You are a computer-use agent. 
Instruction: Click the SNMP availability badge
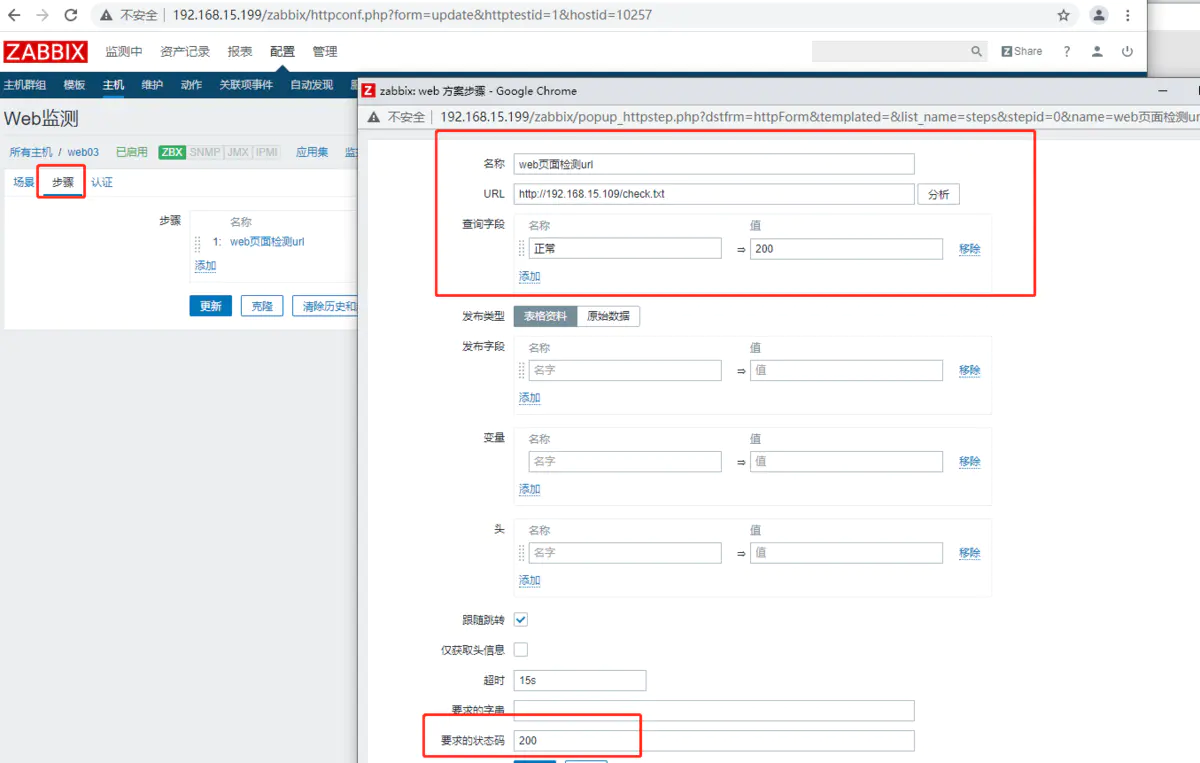point(205,152)
